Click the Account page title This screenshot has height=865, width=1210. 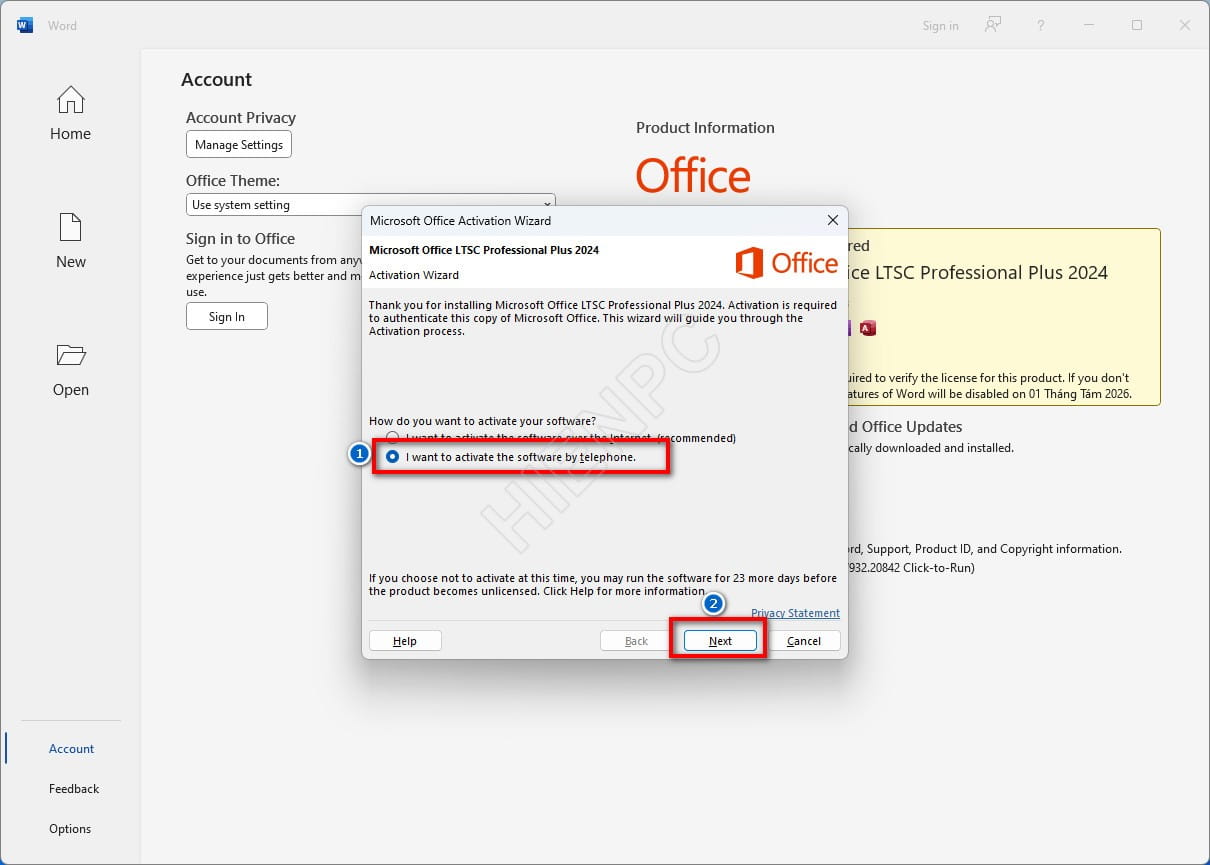click(x=216, y=79)
